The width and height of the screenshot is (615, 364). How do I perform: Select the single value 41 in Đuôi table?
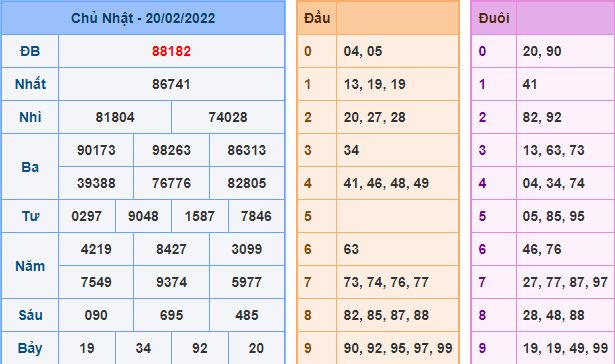pyautogui.click(x=530, y=84)
